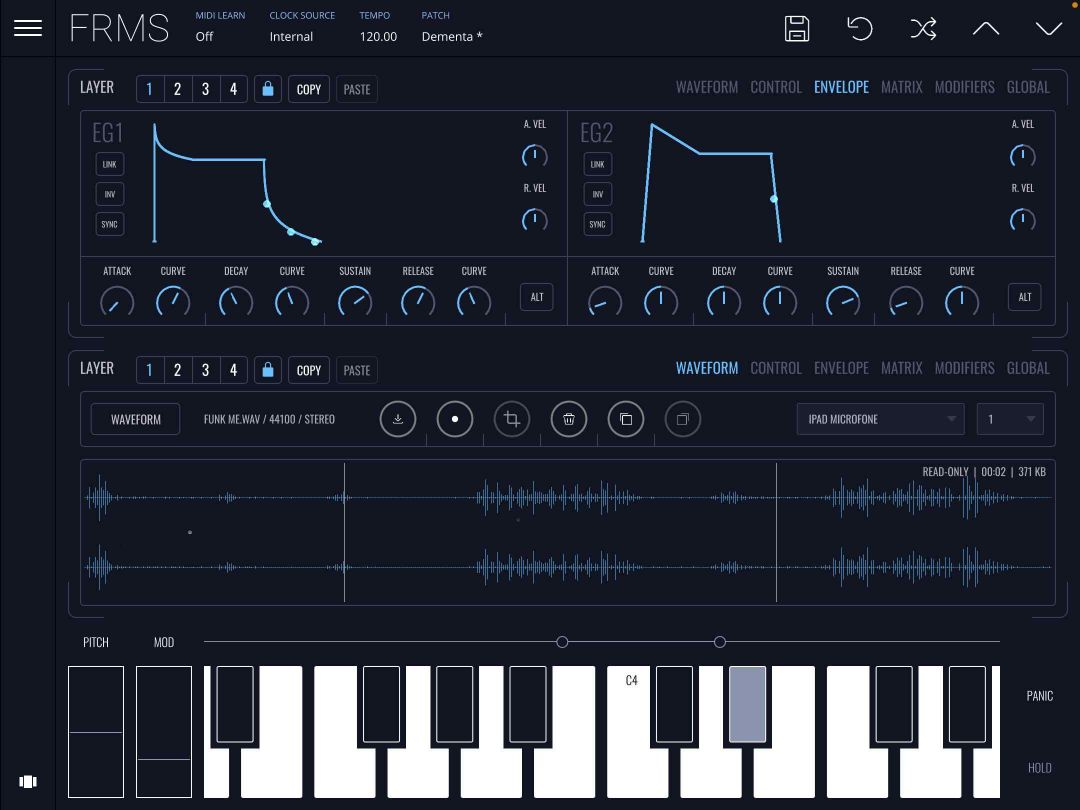Image resolution: width=1080 pixels, height=810 pixels.
Task: Delete the sample using the trash icon
Action: pos(569,418)
